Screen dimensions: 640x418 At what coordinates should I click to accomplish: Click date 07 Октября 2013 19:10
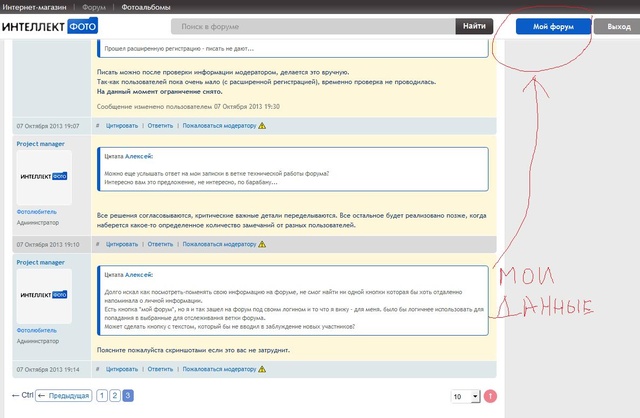pyautogui.click(x=48, y=245)
